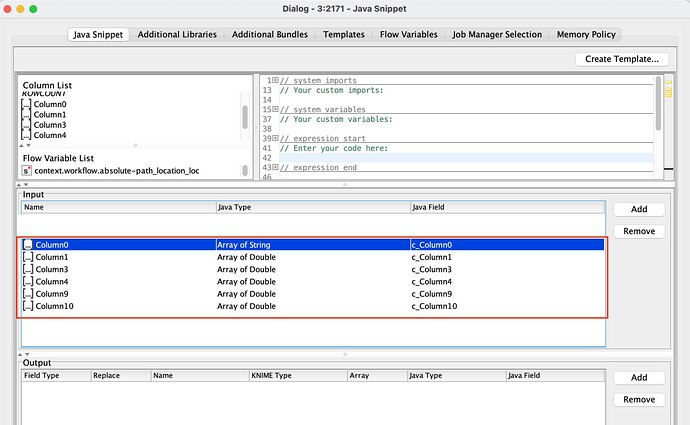690x425 pixels.
Task: Open the Additional Bundles tab
Action: click(x=270, y=34)
